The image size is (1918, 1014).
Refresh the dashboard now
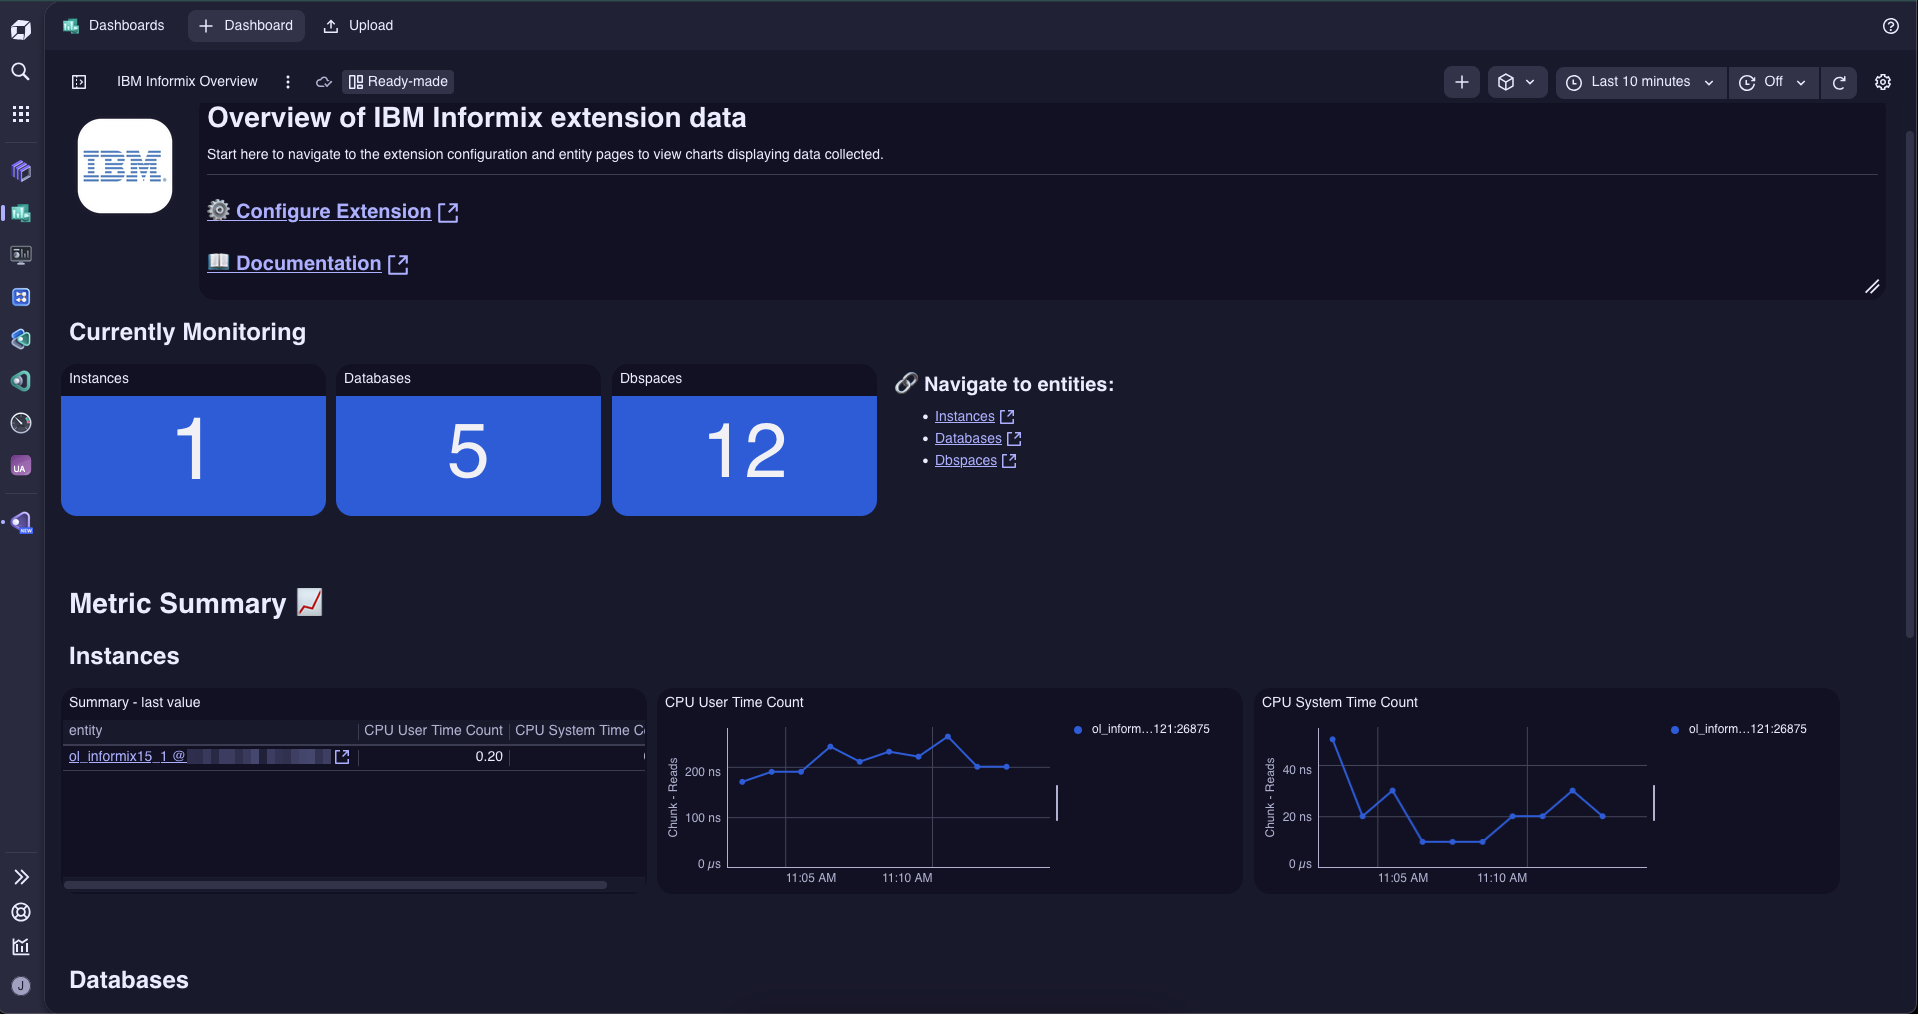tap(1839, 82)
